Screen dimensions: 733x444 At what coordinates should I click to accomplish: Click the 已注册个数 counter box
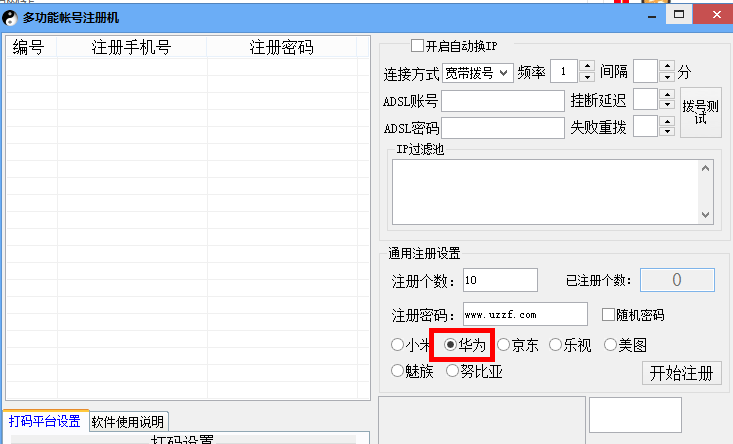click(677, 280)
